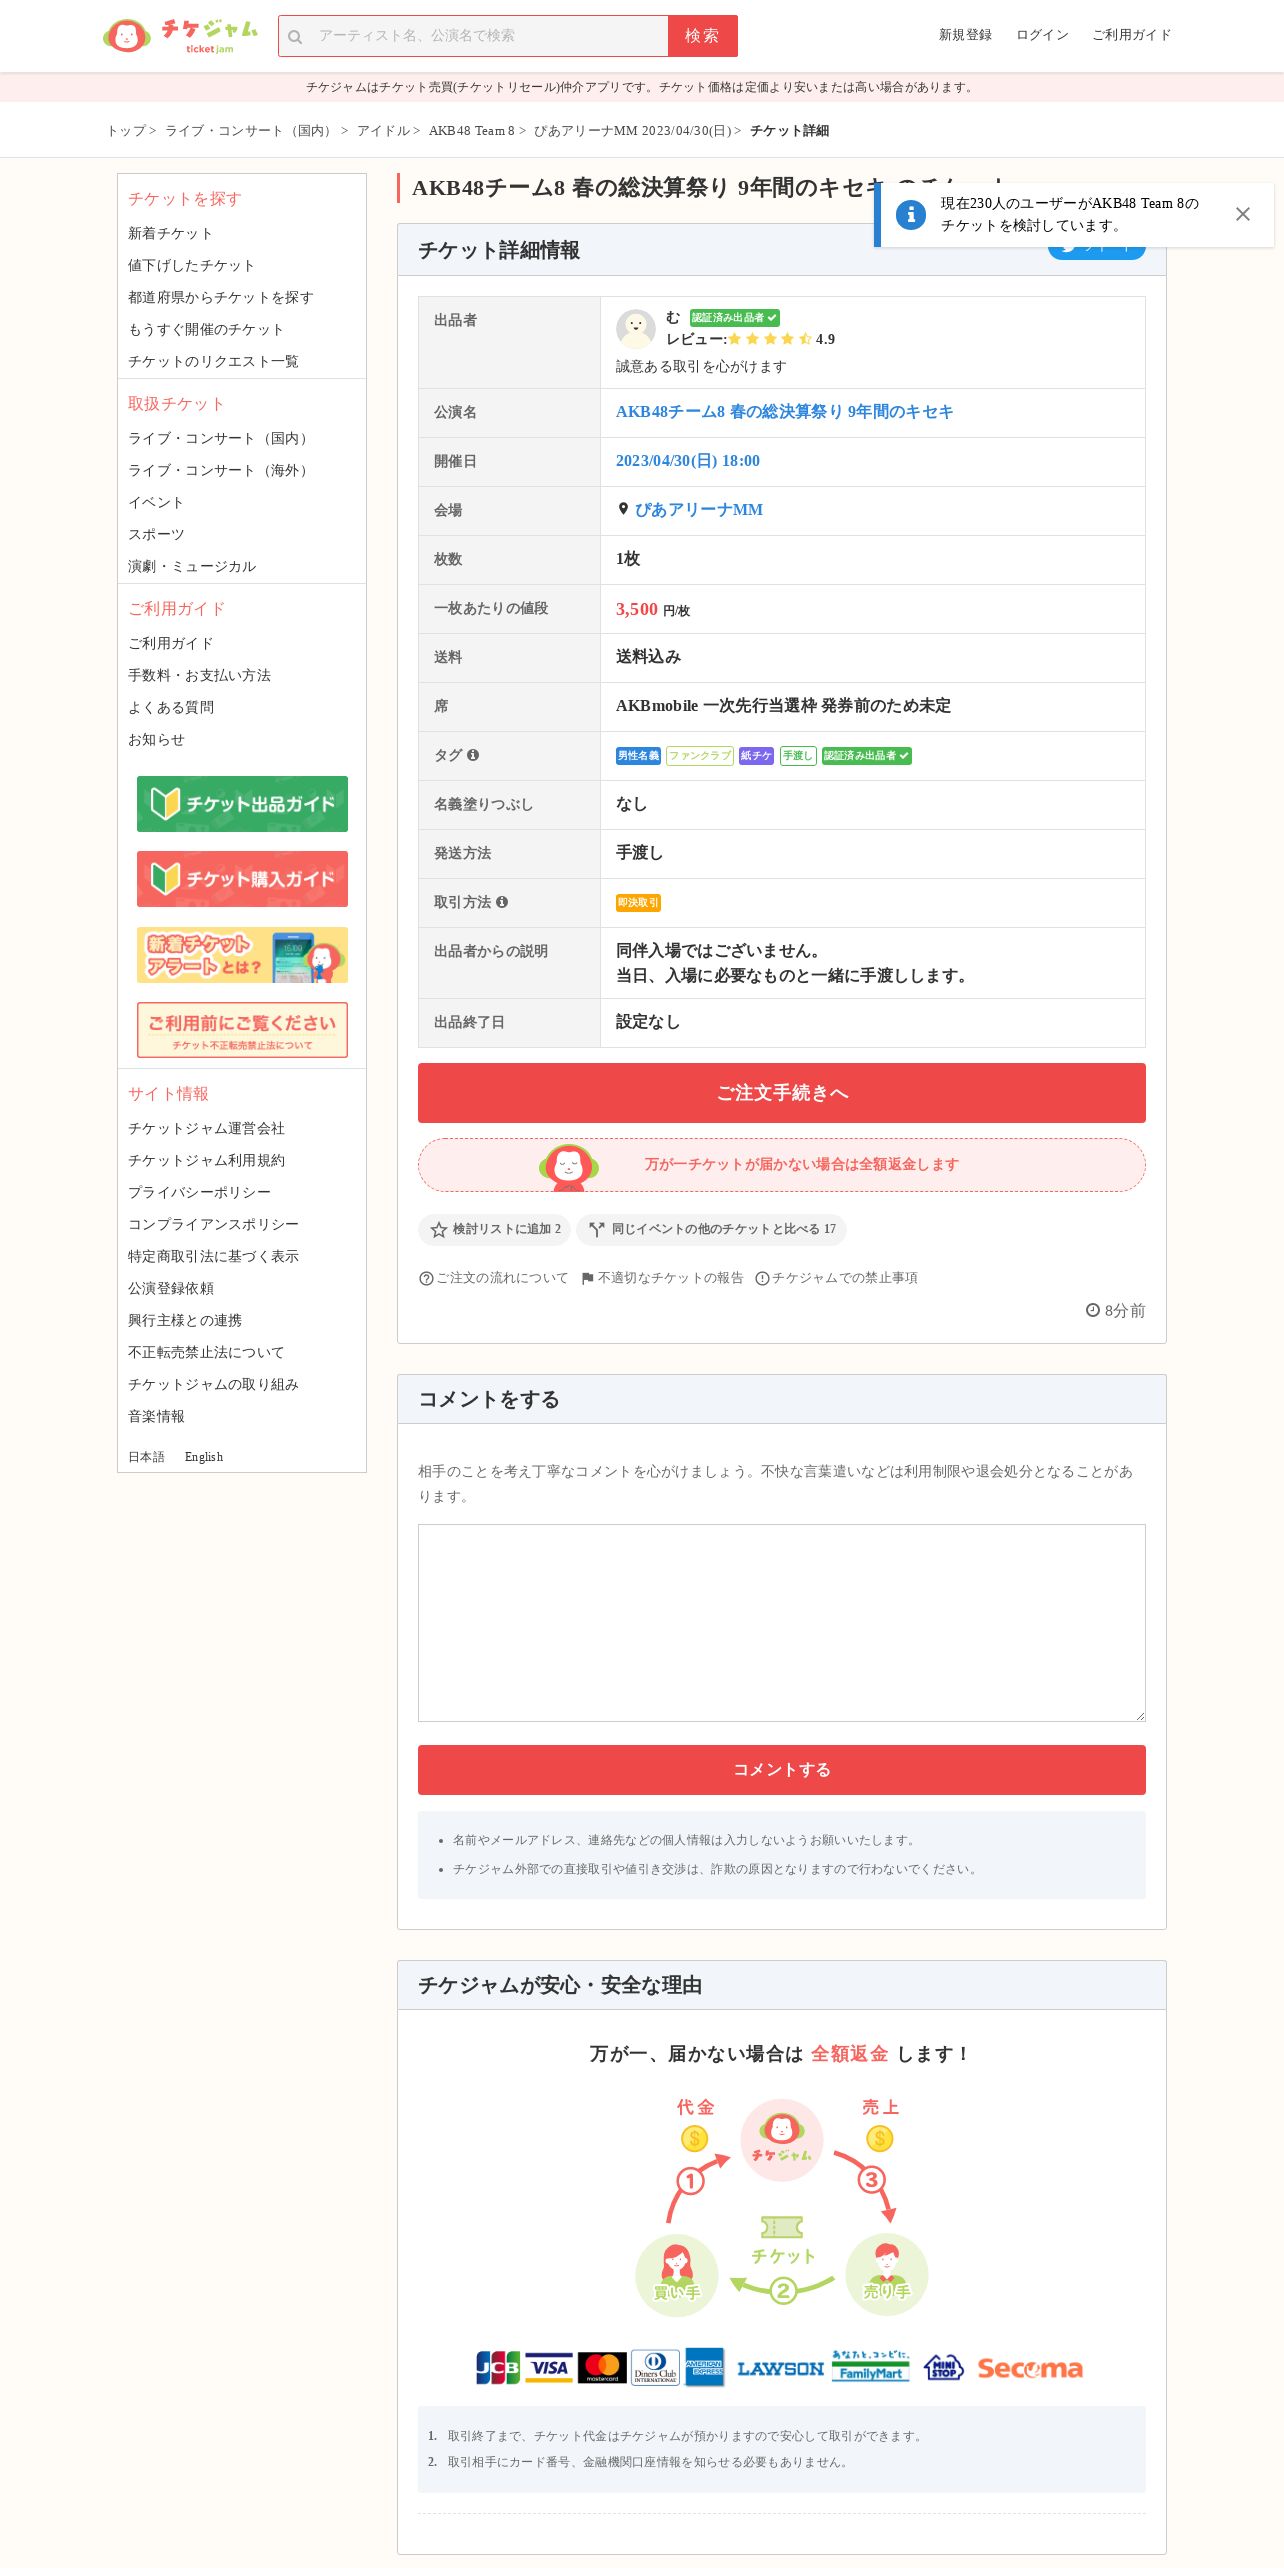Open プライバシーポリシー in sidebar
This screenshot has width=1284, height=2568.
coord(199,1193)
